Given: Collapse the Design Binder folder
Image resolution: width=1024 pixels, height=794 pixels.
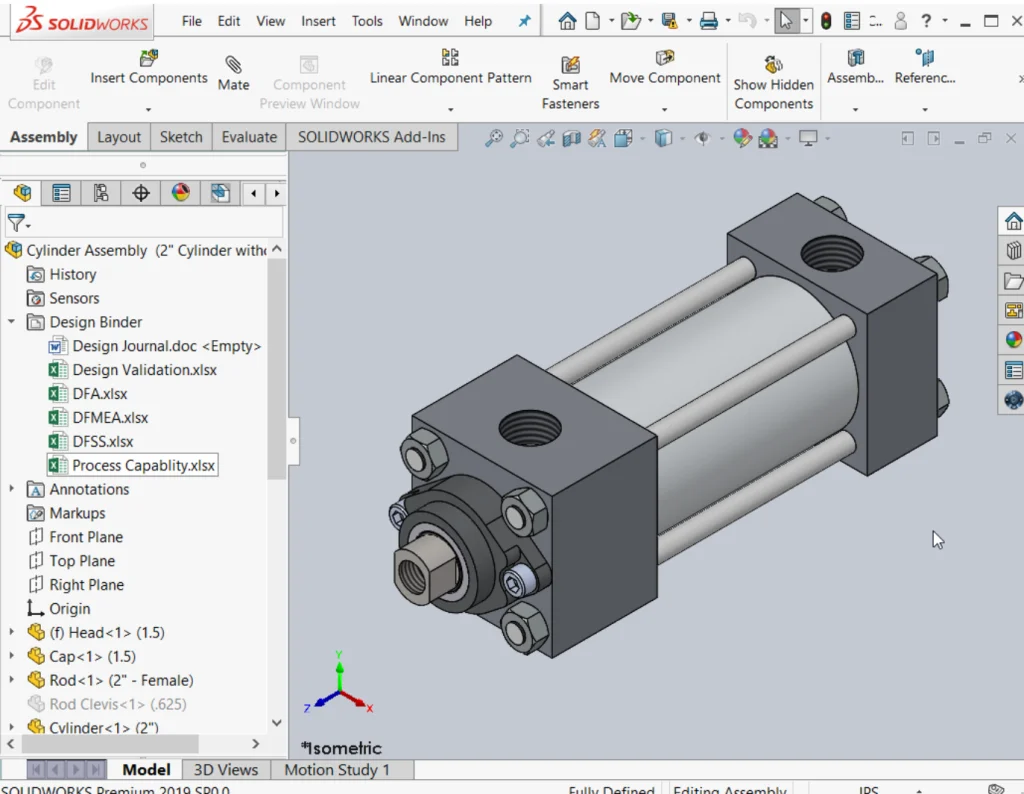Looking at the screenshot, I should click(11, 322).
